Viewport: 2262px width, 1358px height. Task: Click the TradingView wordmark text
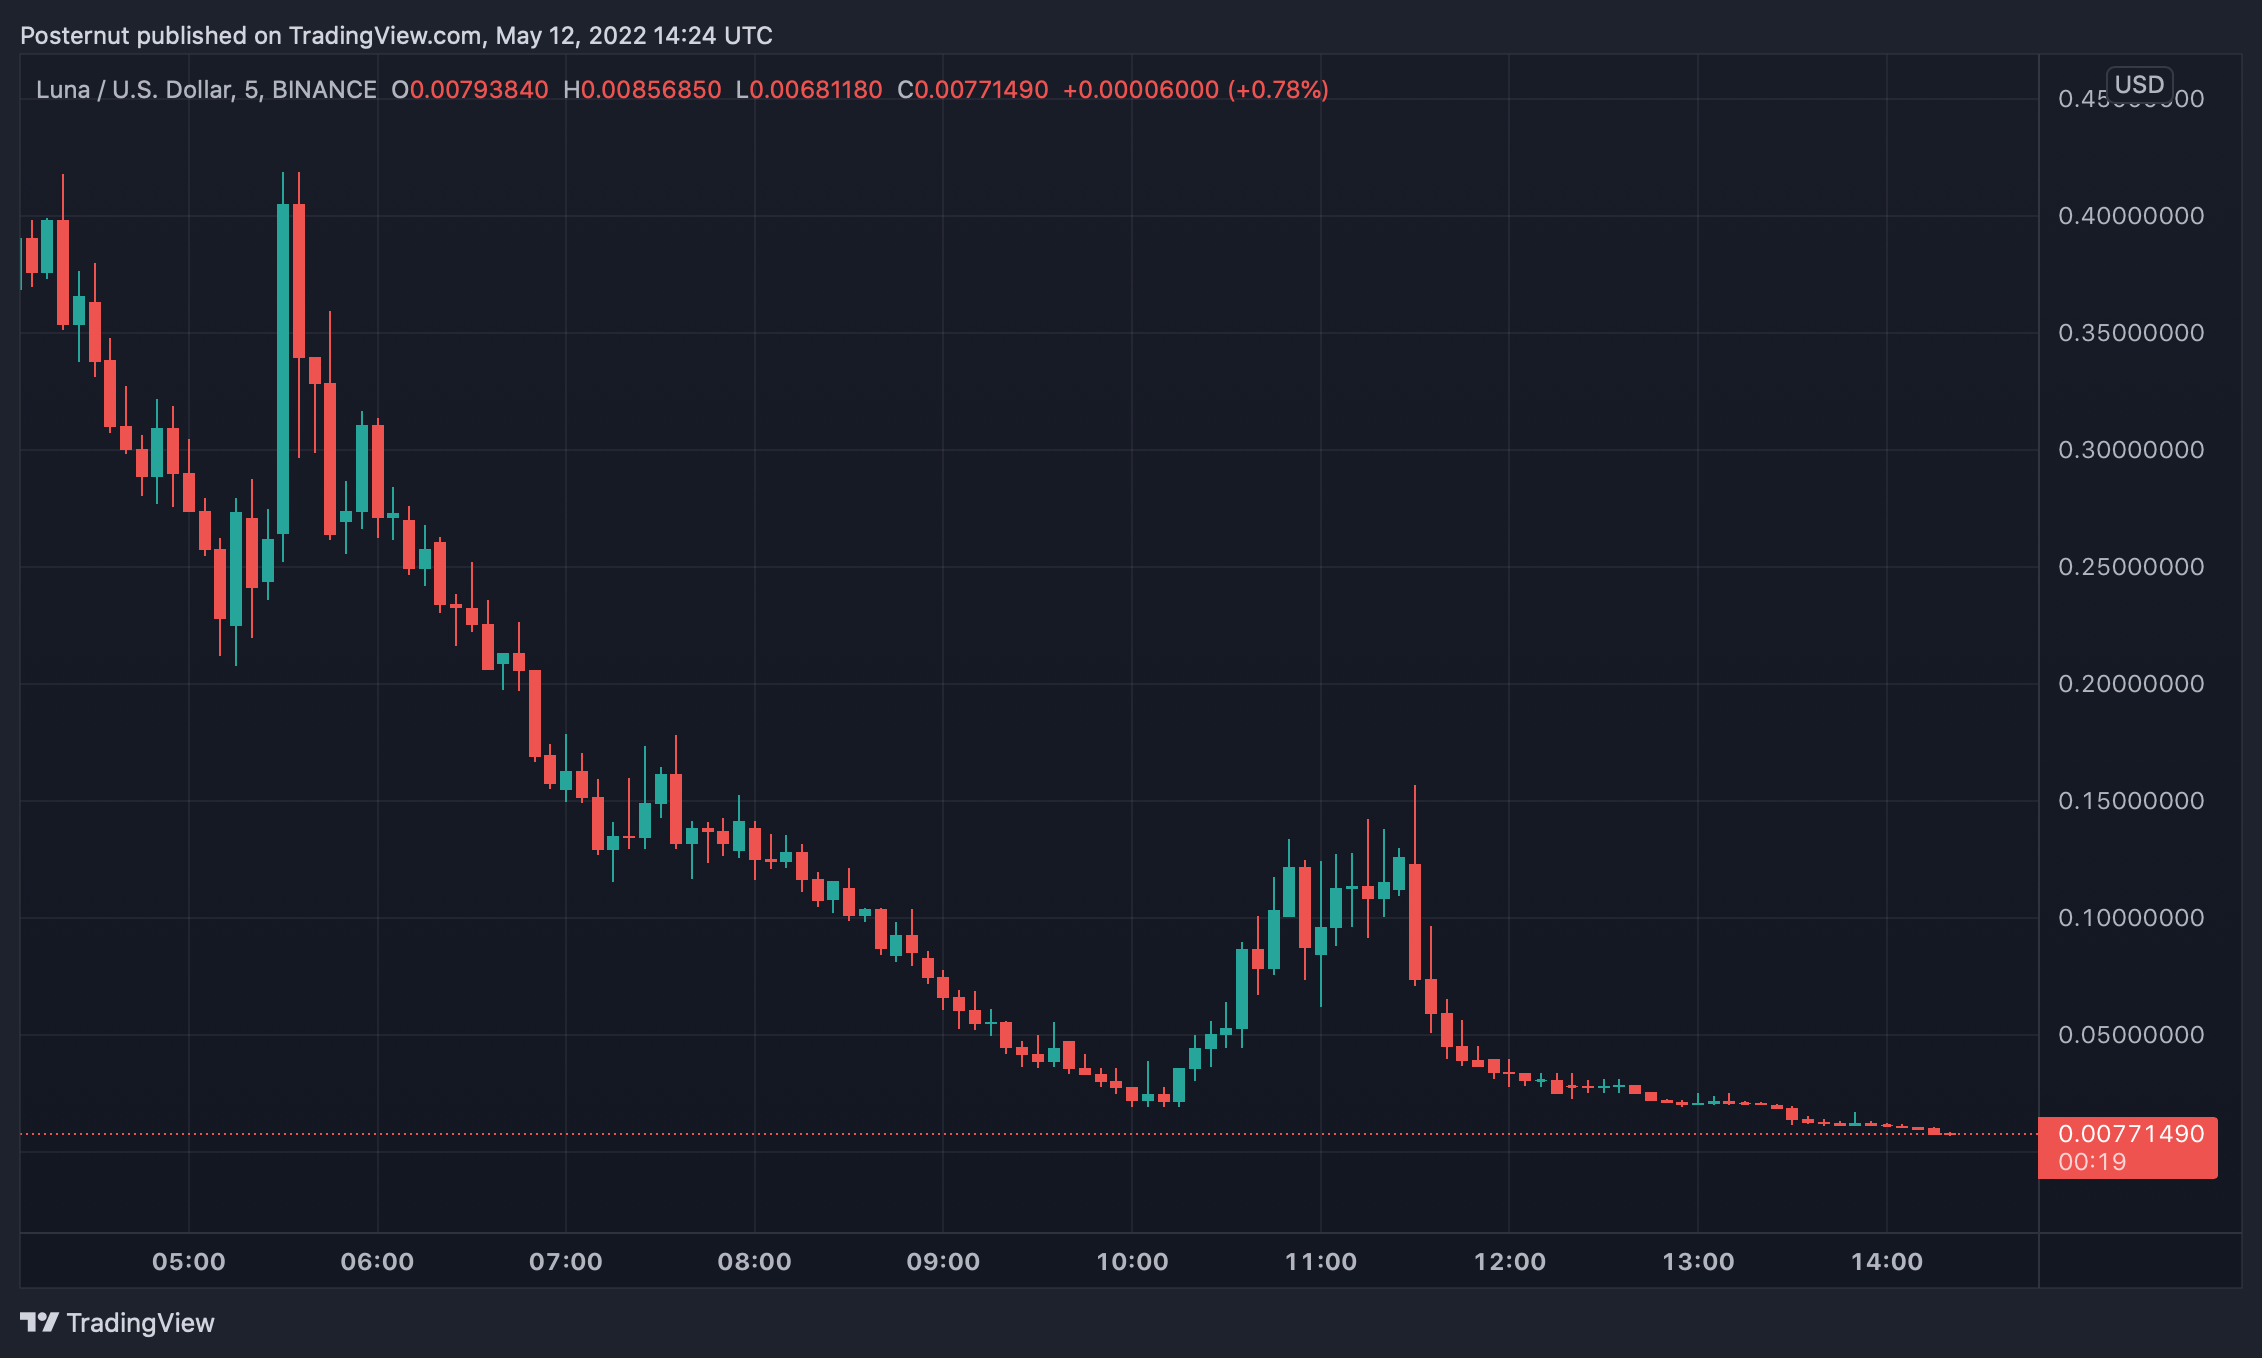(x=140, y=1322)
